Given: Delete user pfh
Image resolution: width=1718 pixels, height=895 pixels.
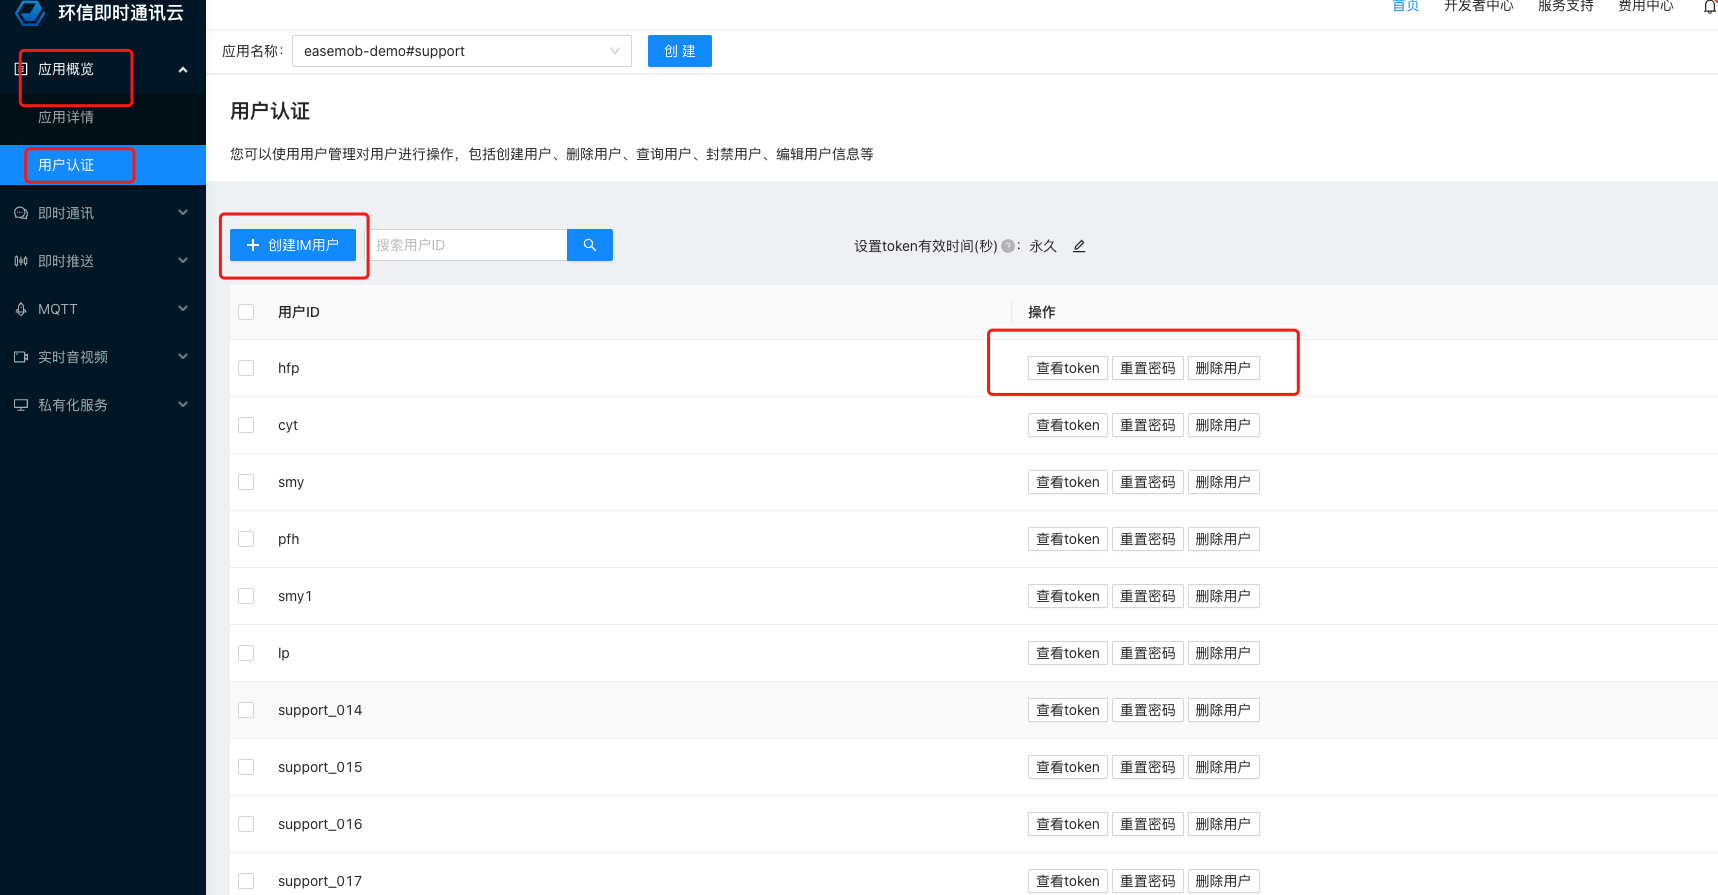Looking at the screenshot, I should pos(1224,539).
